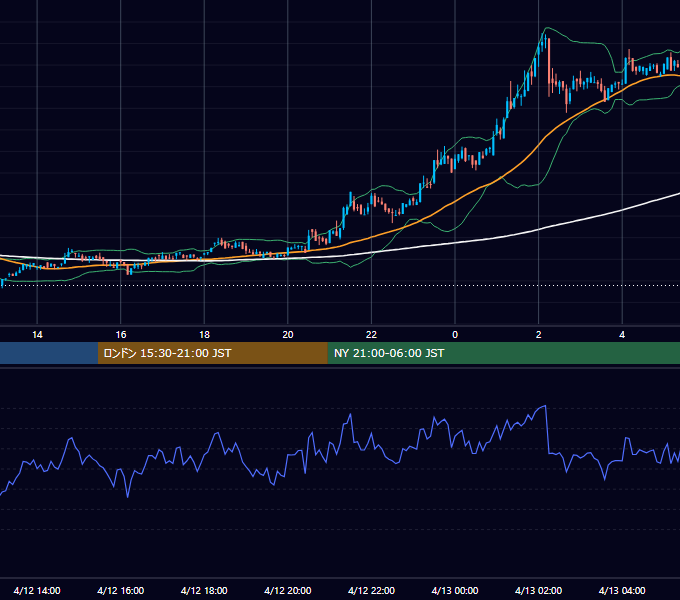The height and width of the screenshot is (600, 680).
Task: Click the 18 hour axis label
Action: point(204,335)
